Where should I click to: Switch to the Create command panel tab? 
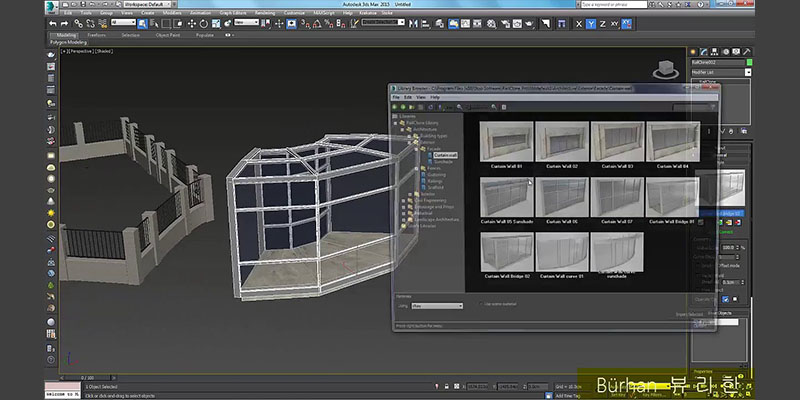click(x=693, y=52)
